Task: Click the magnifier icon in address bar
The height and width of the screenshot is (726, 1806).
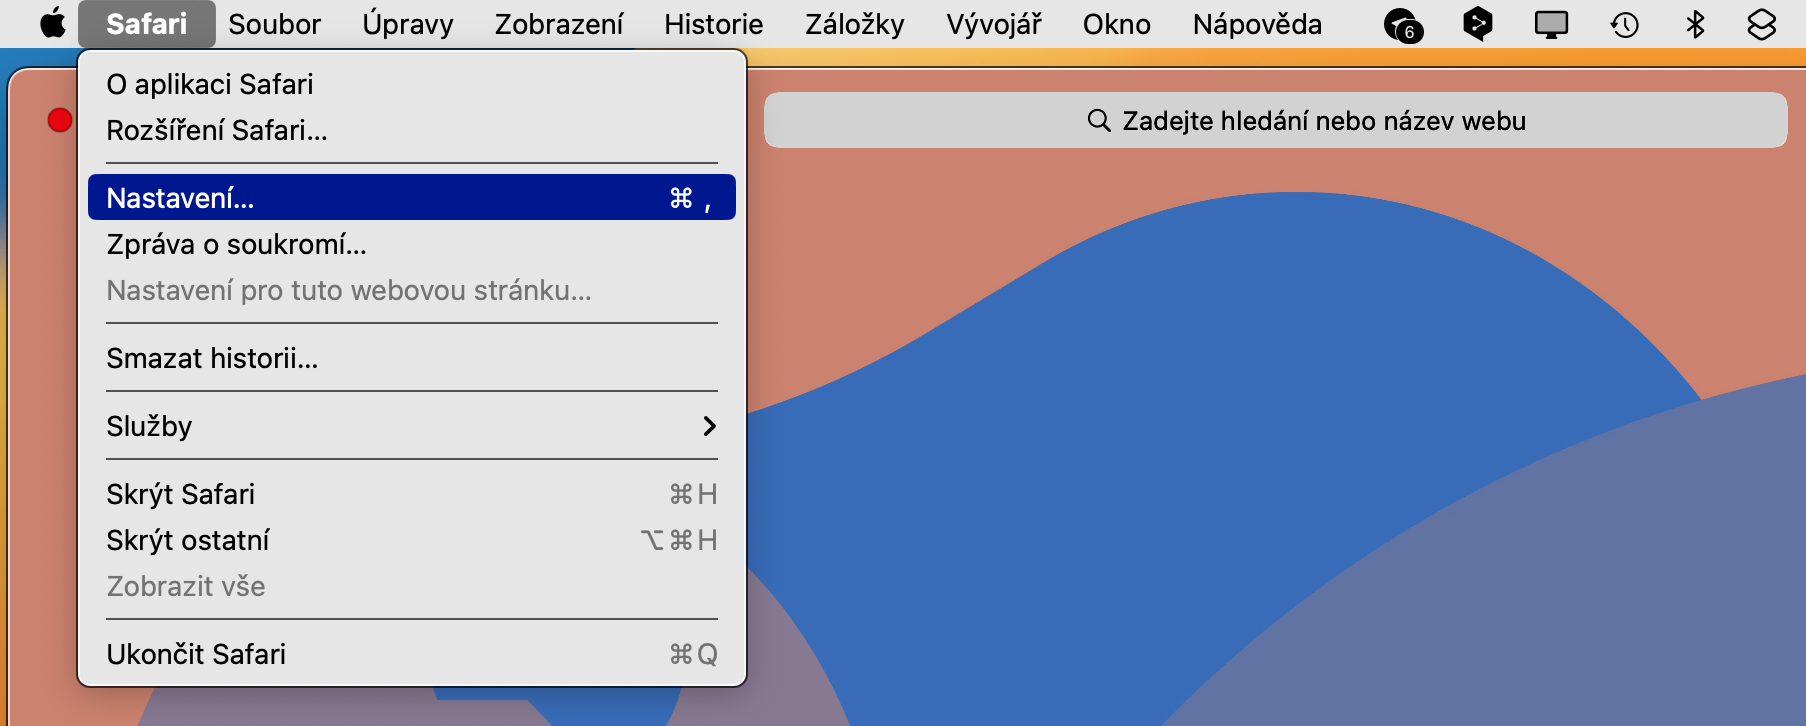Action: 1098,121
